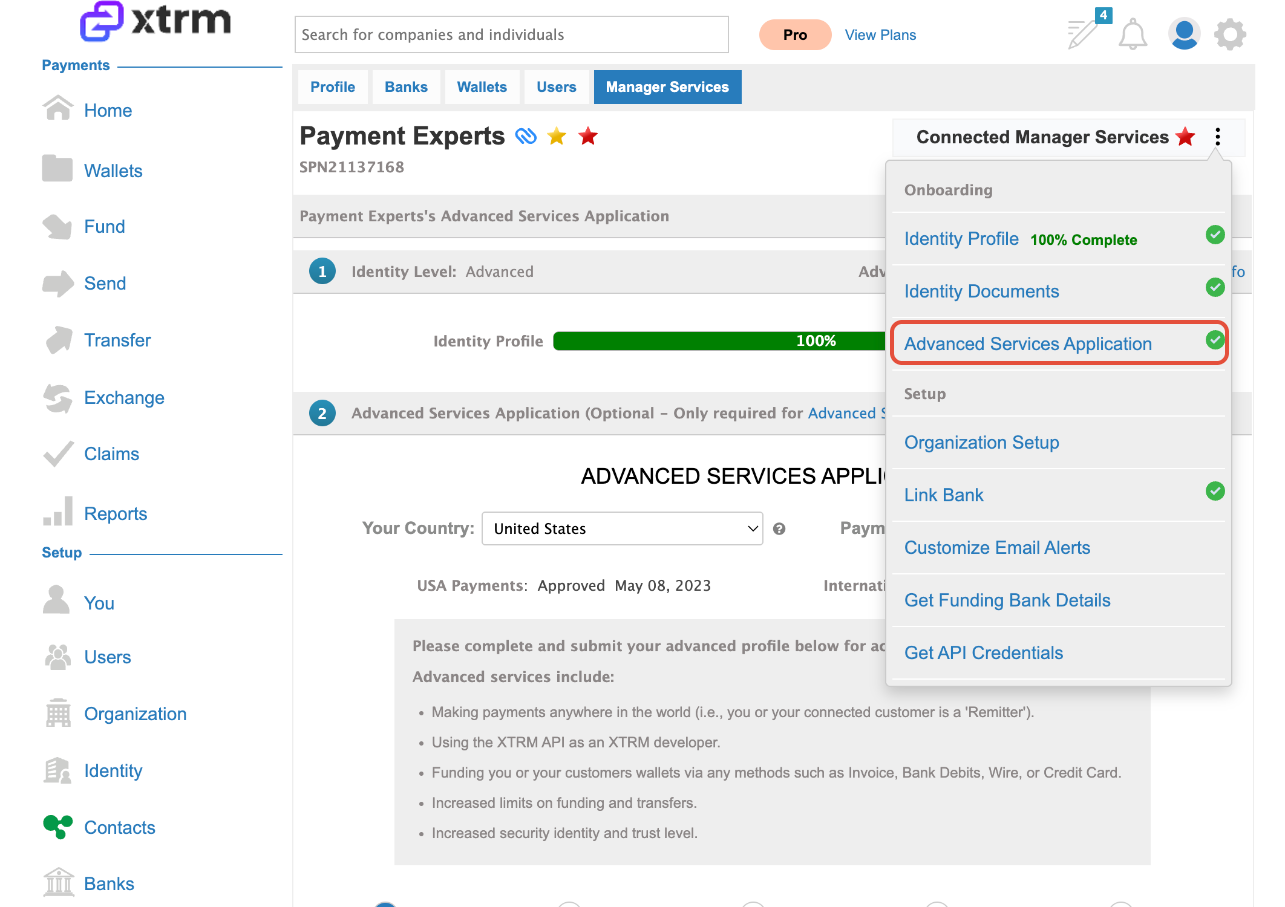Open the Your Country dropdown
Image resolution: width=1285 pixels, height=907 pixels.
point(622,528)
